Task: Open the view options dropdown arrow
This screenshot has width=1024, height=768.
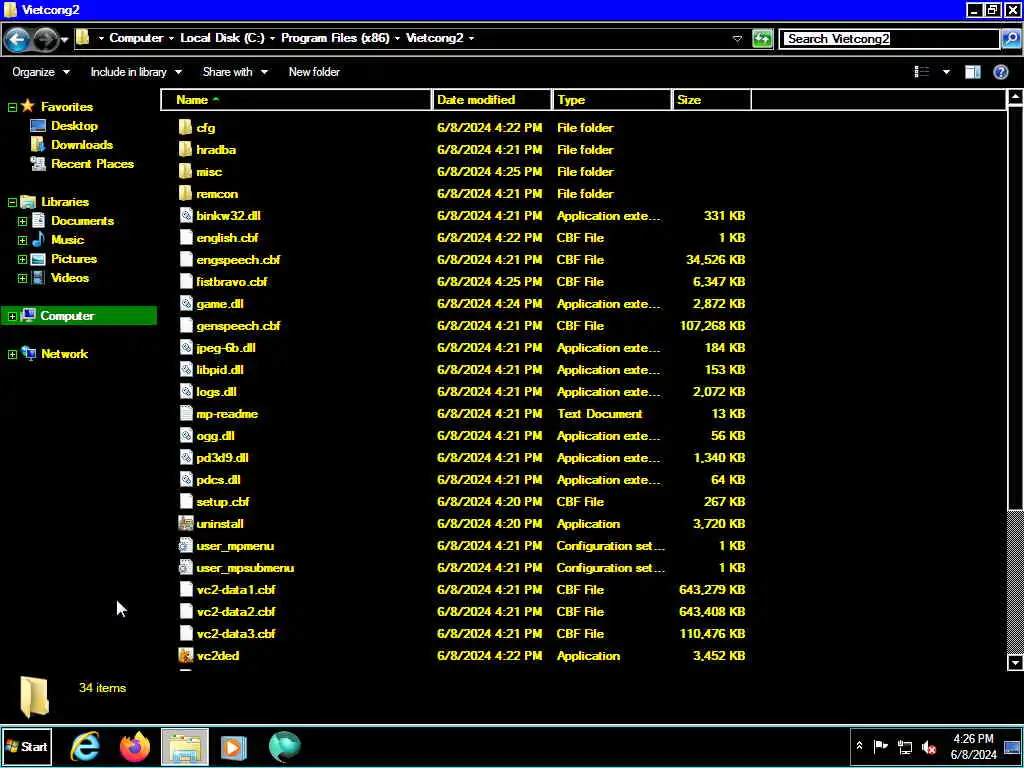Action: coord(946,72)
